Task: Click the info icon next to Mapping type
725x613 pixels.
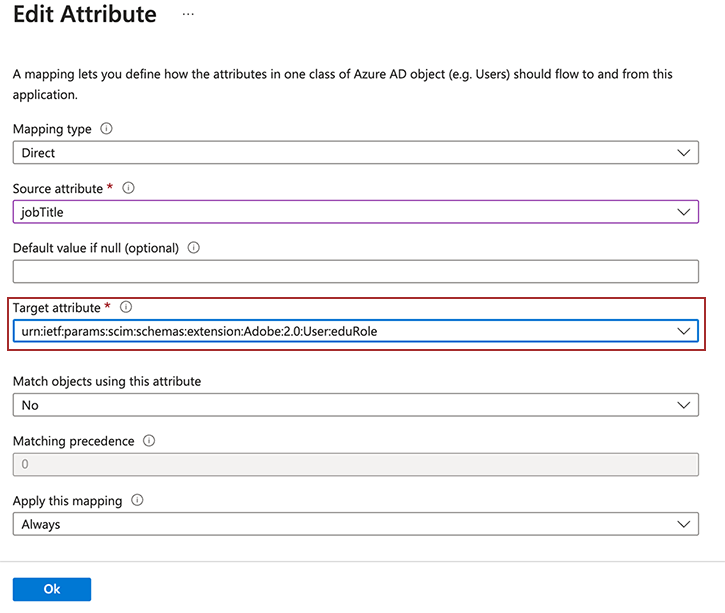Action: tap(107, 129)
